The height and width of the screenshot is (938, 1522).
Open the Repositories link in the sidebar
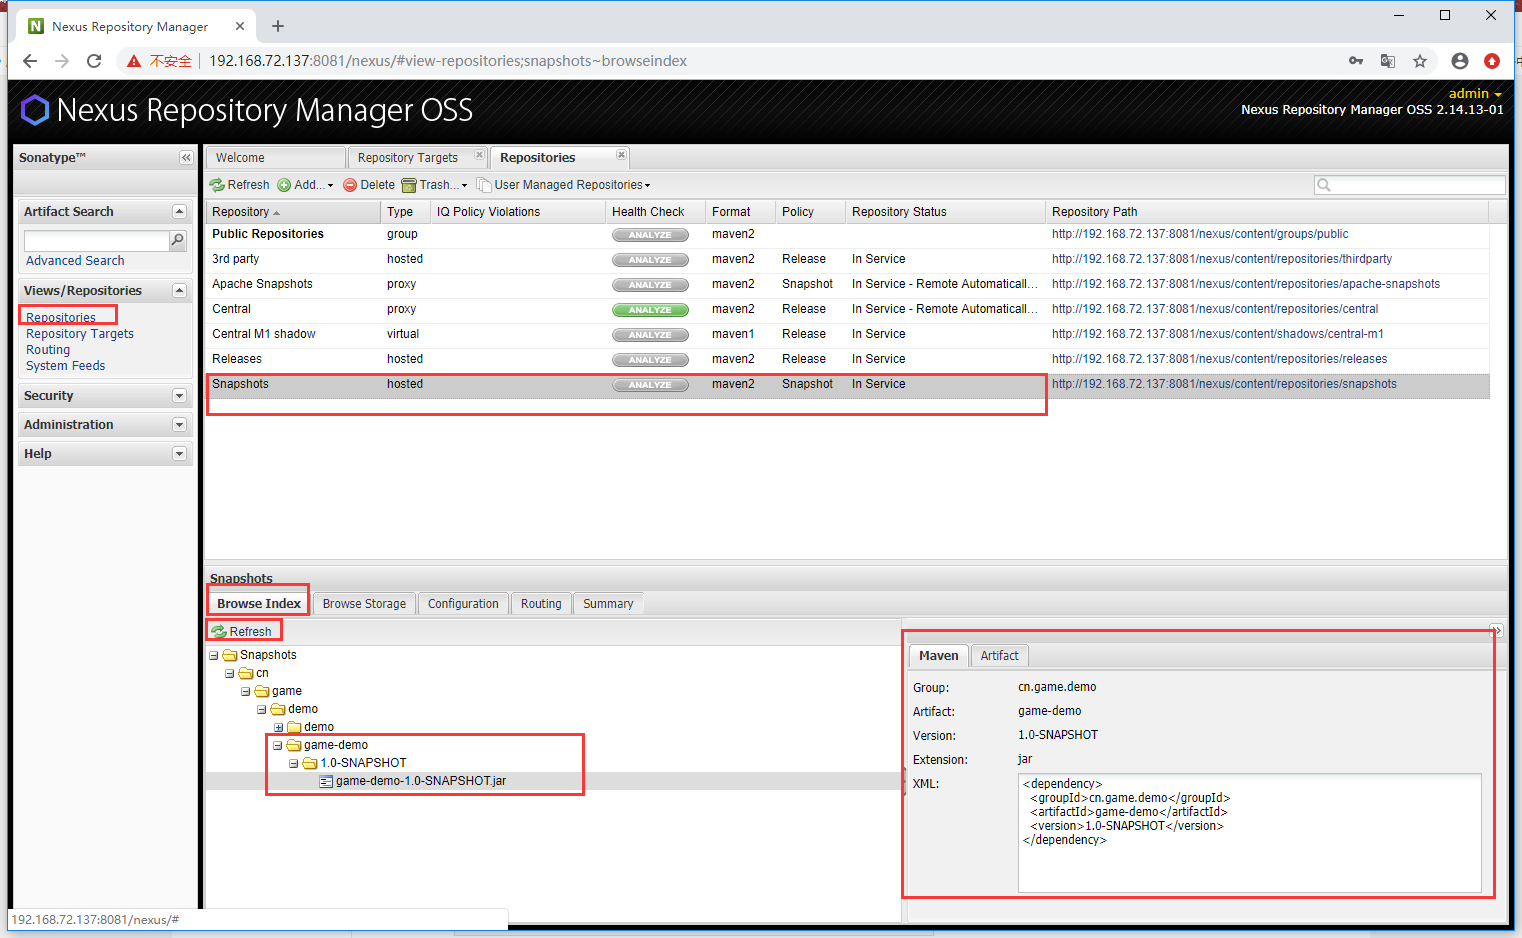click(61, 318)
